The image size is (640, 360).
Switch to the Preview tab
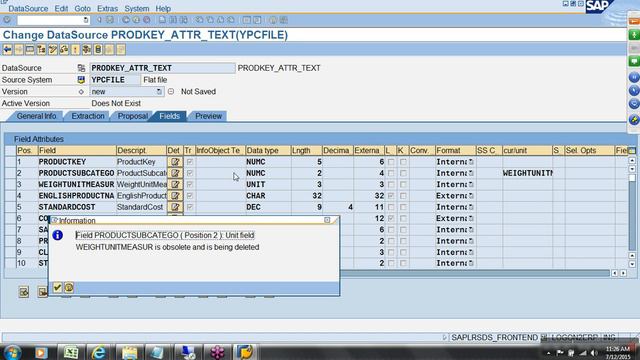click(x=208, y=116)
